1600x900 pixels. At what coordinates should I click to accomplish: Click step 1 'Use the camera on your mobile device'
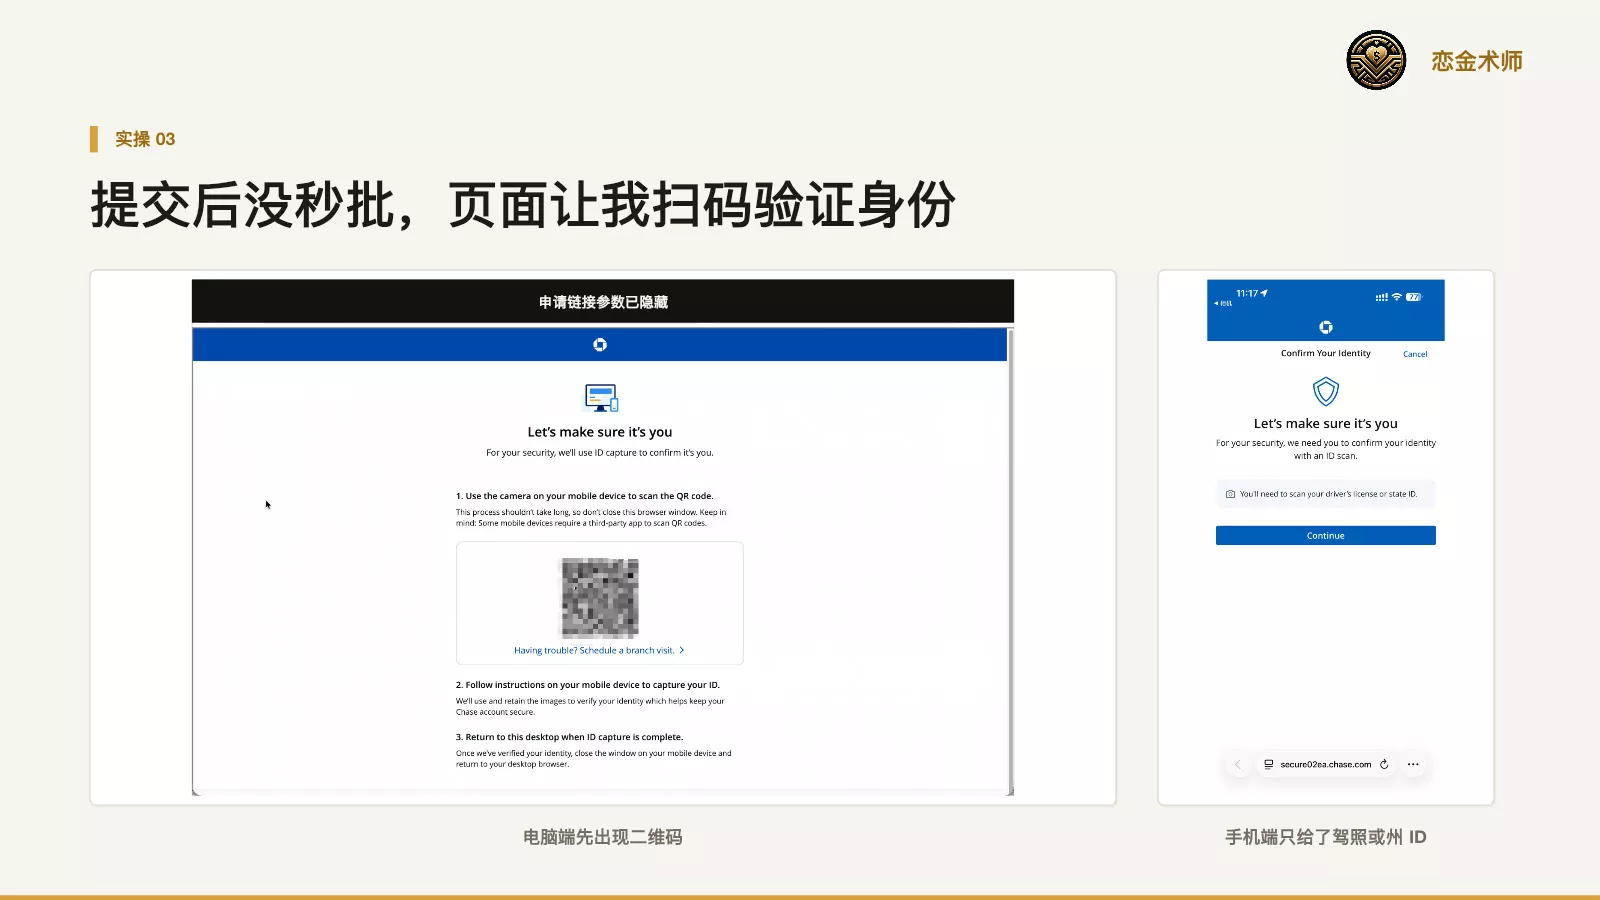585,496
